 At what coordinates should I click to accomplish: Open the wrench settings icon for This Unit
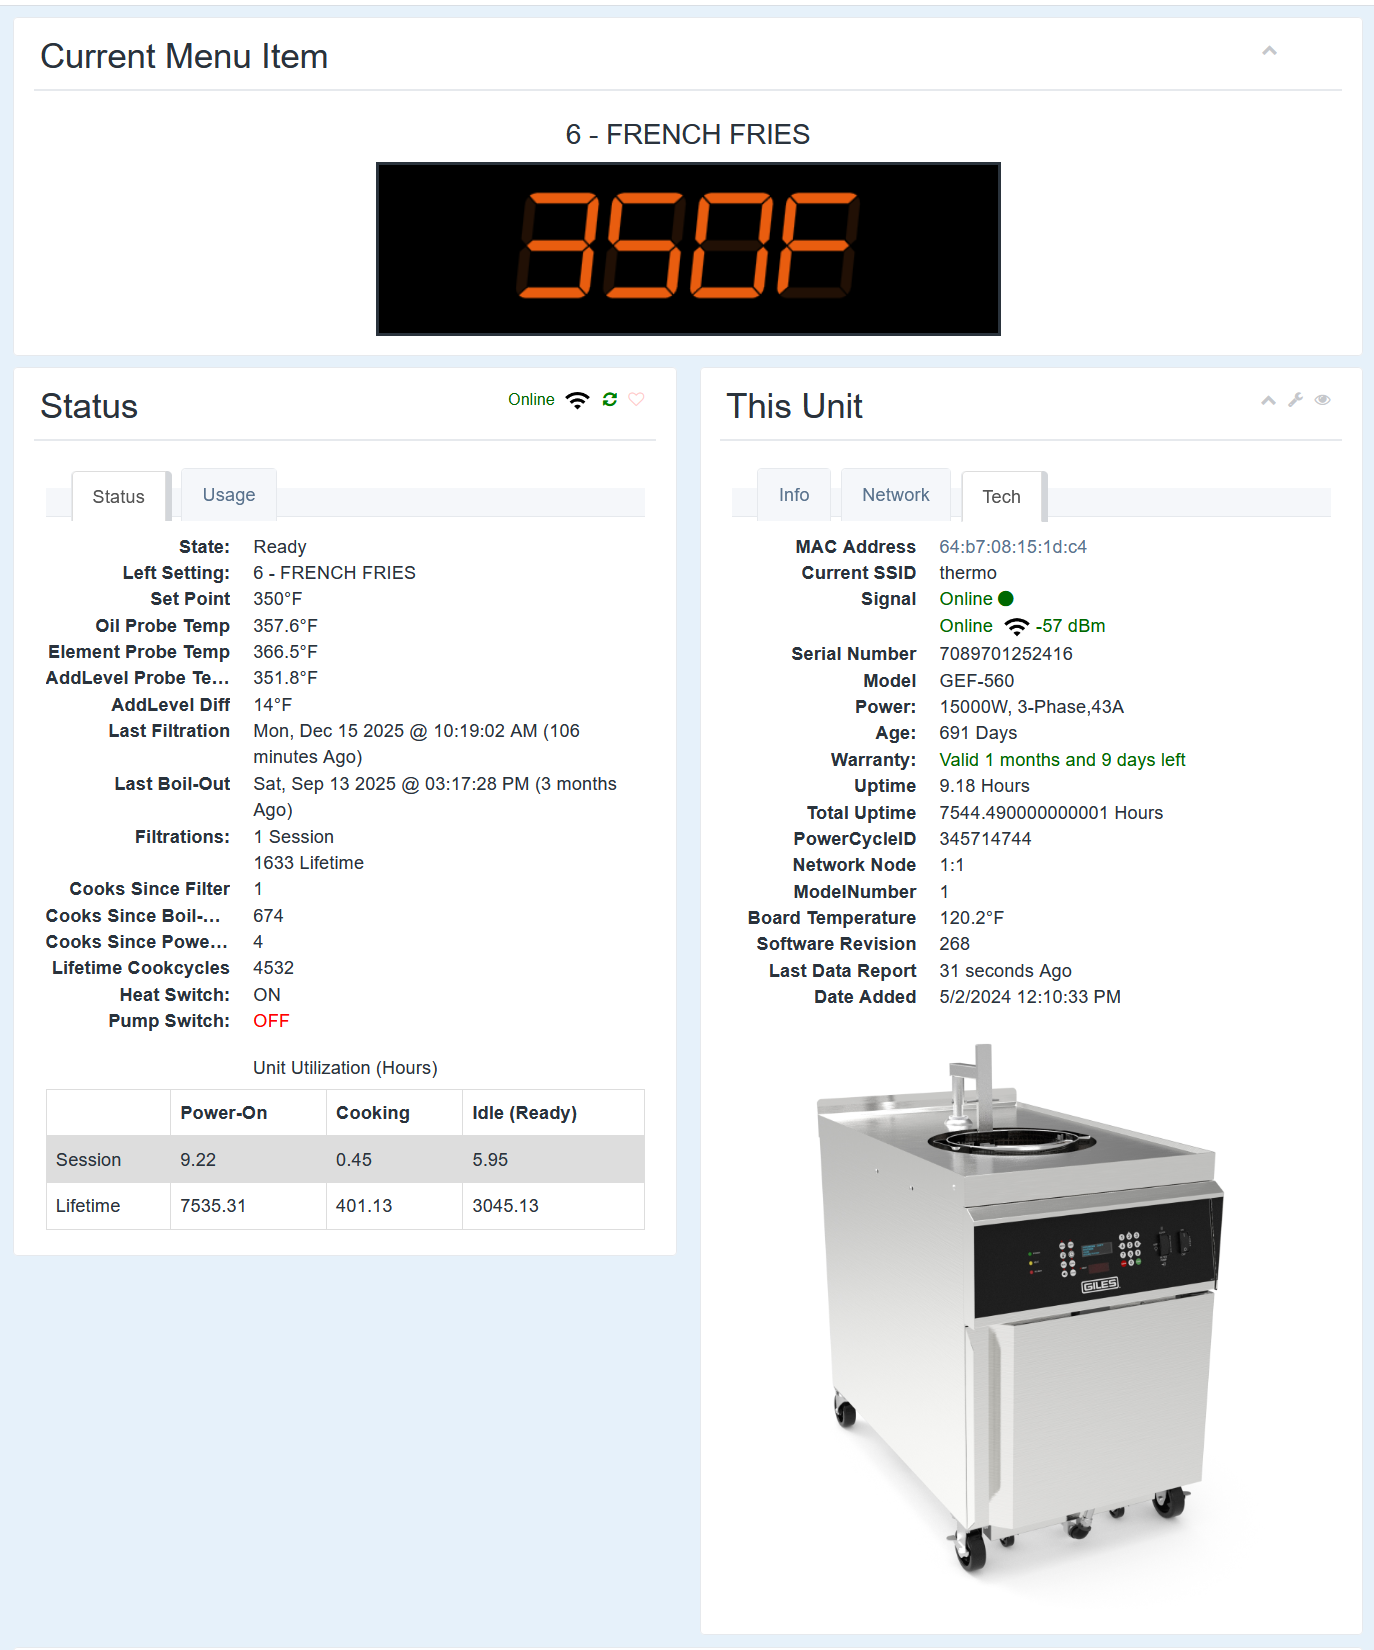[1295, 400]
